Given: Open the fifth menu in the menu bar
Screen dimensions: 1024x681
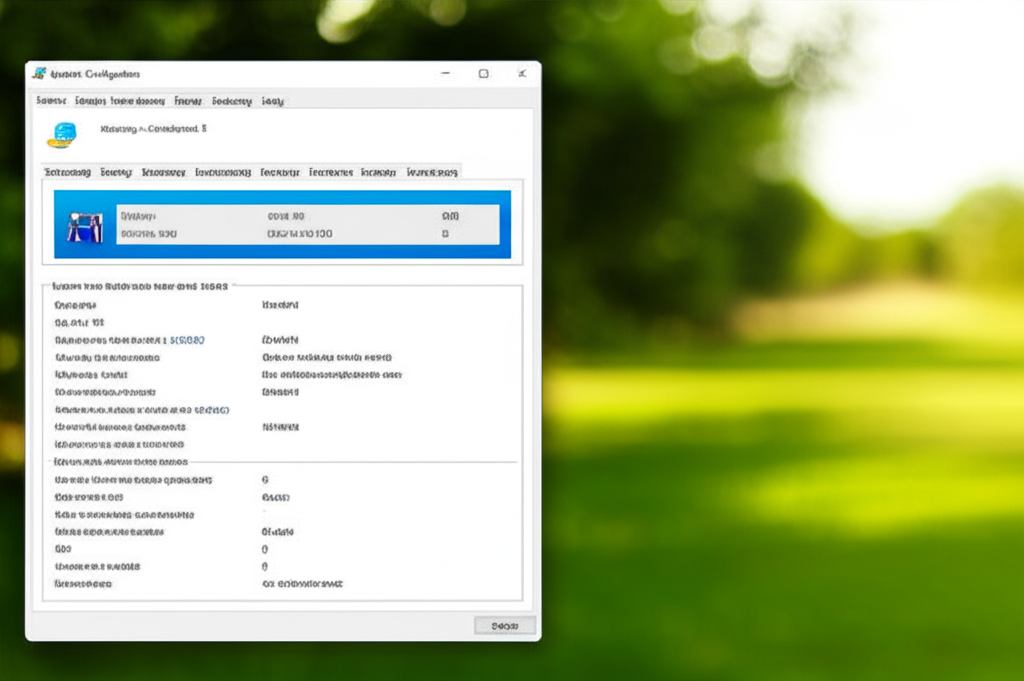Looking at the screenshot, I should (232, 101).
